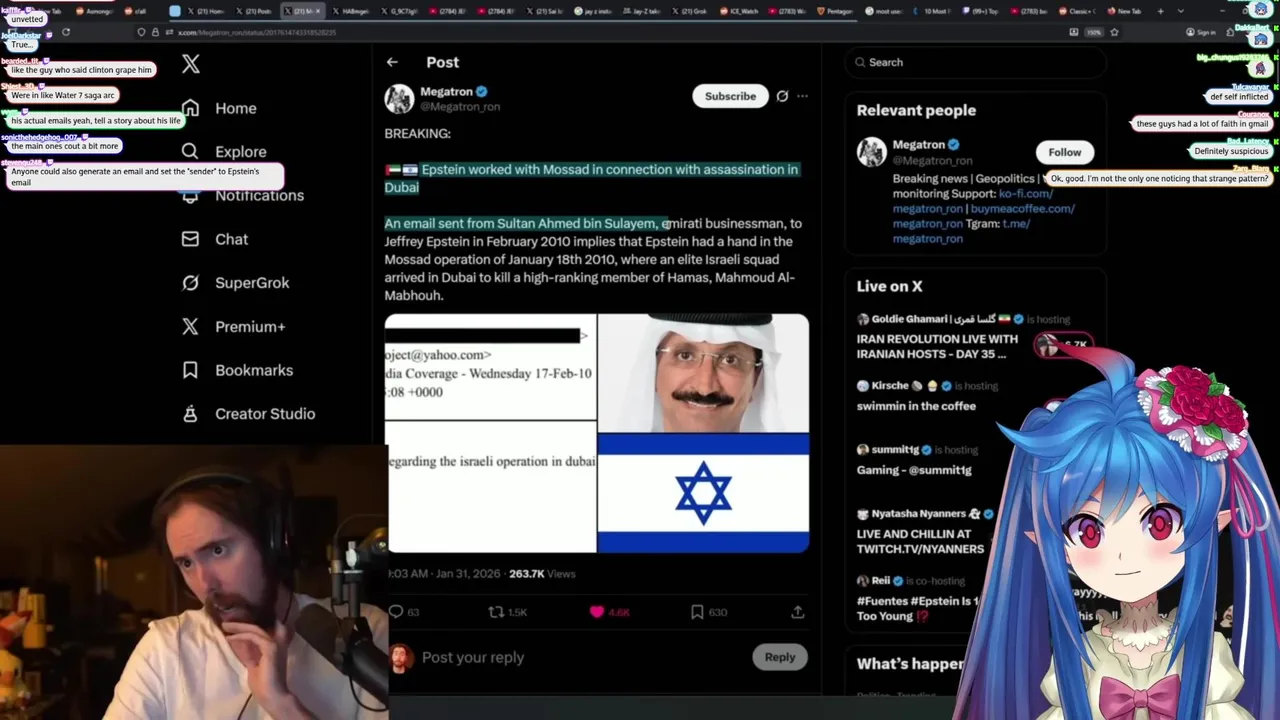
Task: Open Nyatasha Nyanners' live stream
Action: point(920,541)
